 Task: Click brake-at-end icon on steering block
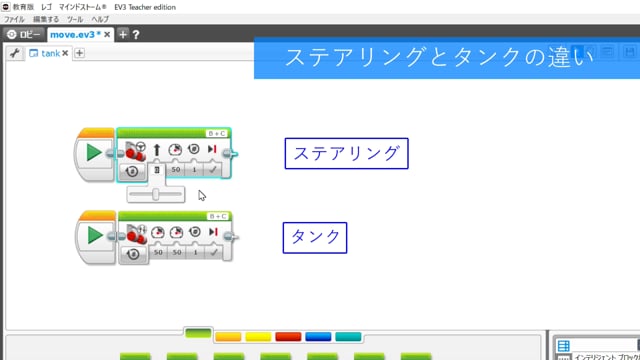212,149
